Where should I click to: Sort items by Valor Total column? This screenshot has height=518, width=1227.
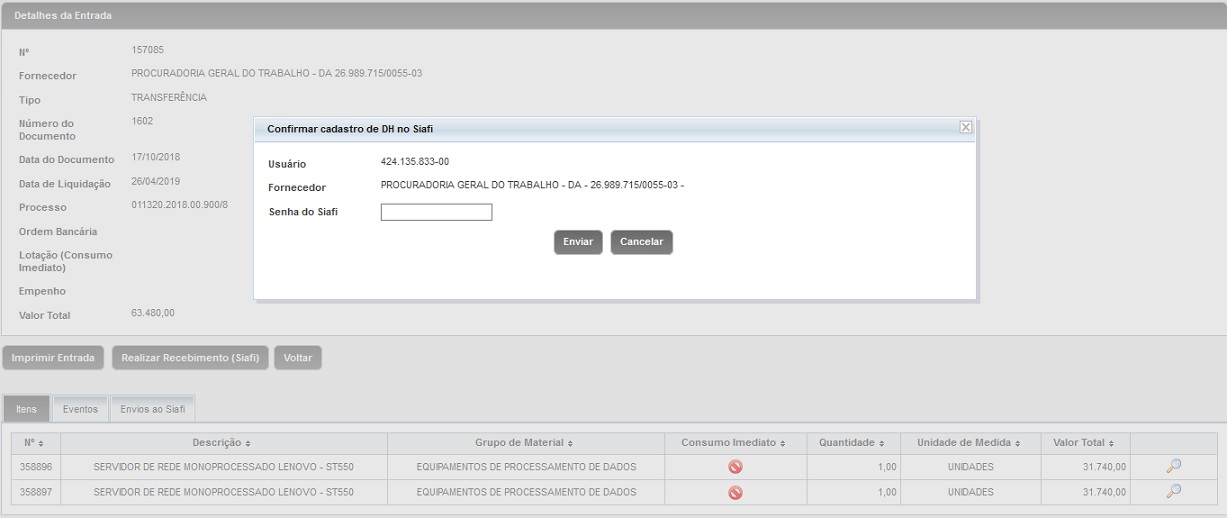(1084, 442)
